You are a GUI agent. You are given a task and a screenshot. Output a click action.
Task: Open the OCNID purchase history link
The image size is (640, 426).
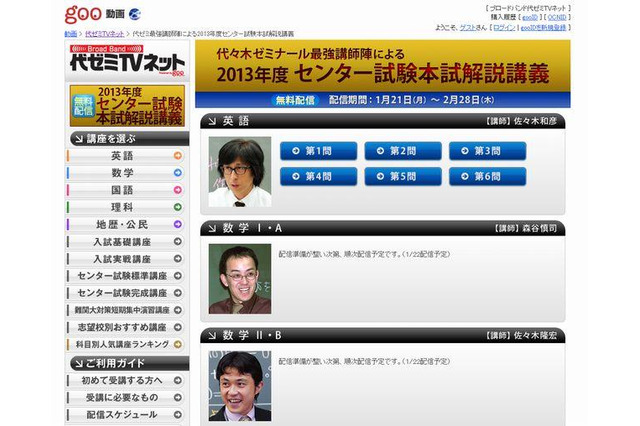click(x=557, y=18)
